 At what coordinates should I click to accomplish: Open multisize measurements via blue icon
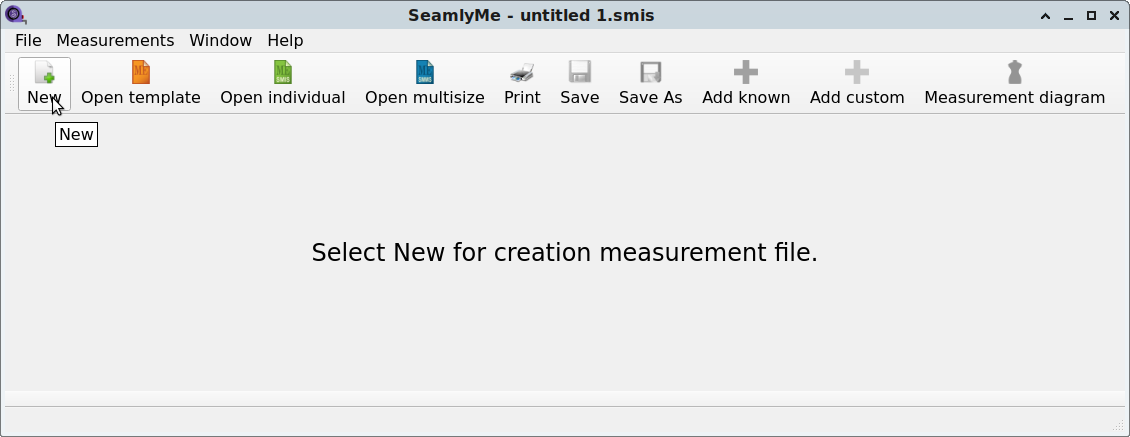tap(424, 72)
